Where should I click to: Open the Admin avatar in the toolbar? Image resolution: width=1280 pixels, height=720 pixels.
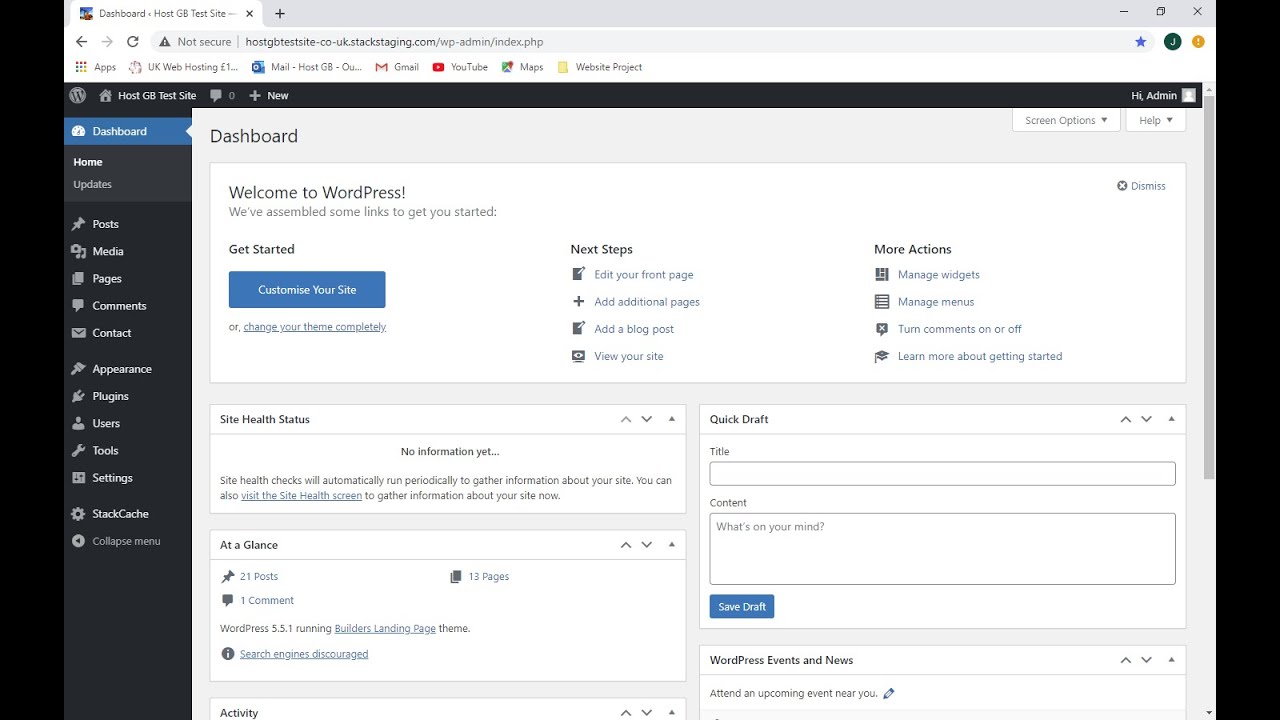click(x=1188, y=95)
